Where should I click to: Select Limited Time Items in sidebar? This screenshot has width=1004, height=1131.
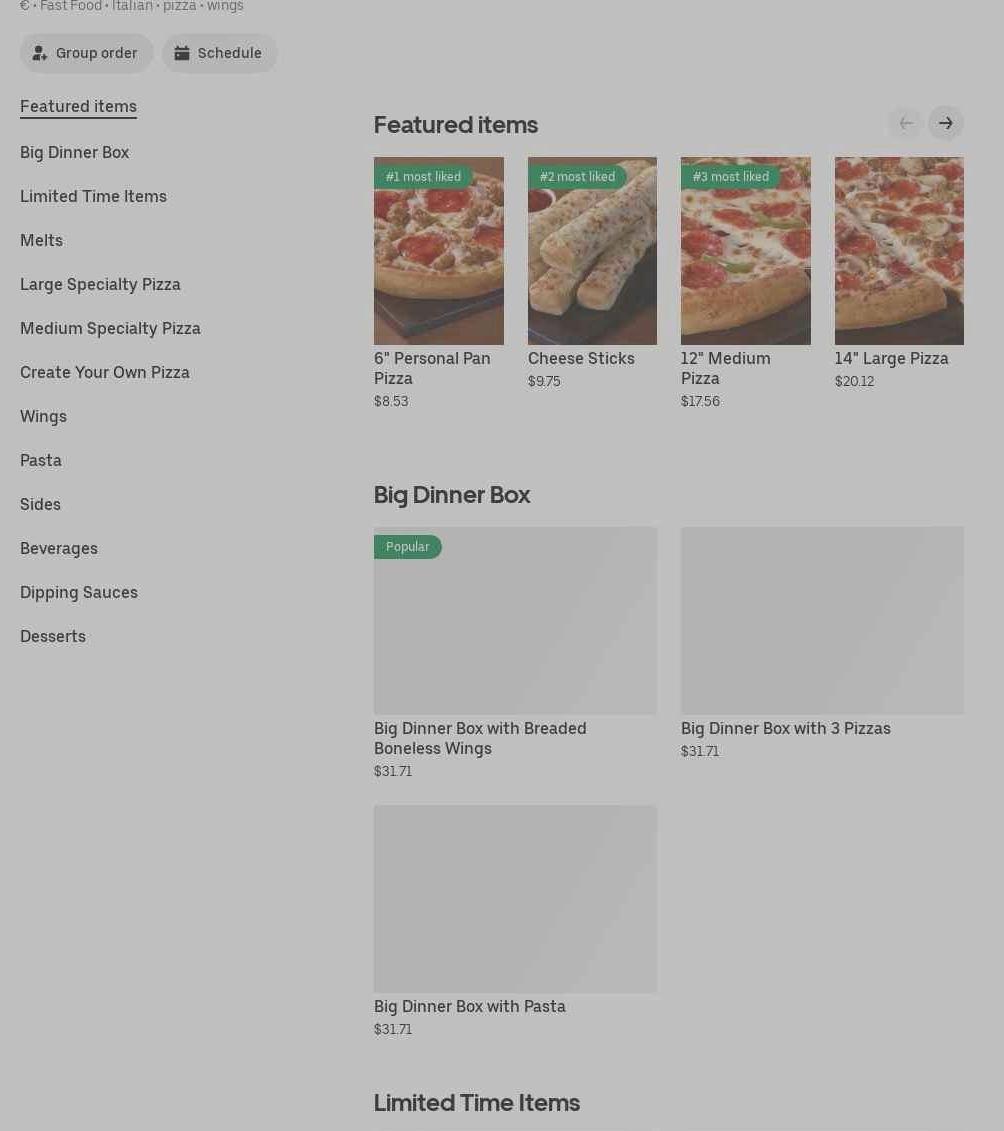point(93,196)
